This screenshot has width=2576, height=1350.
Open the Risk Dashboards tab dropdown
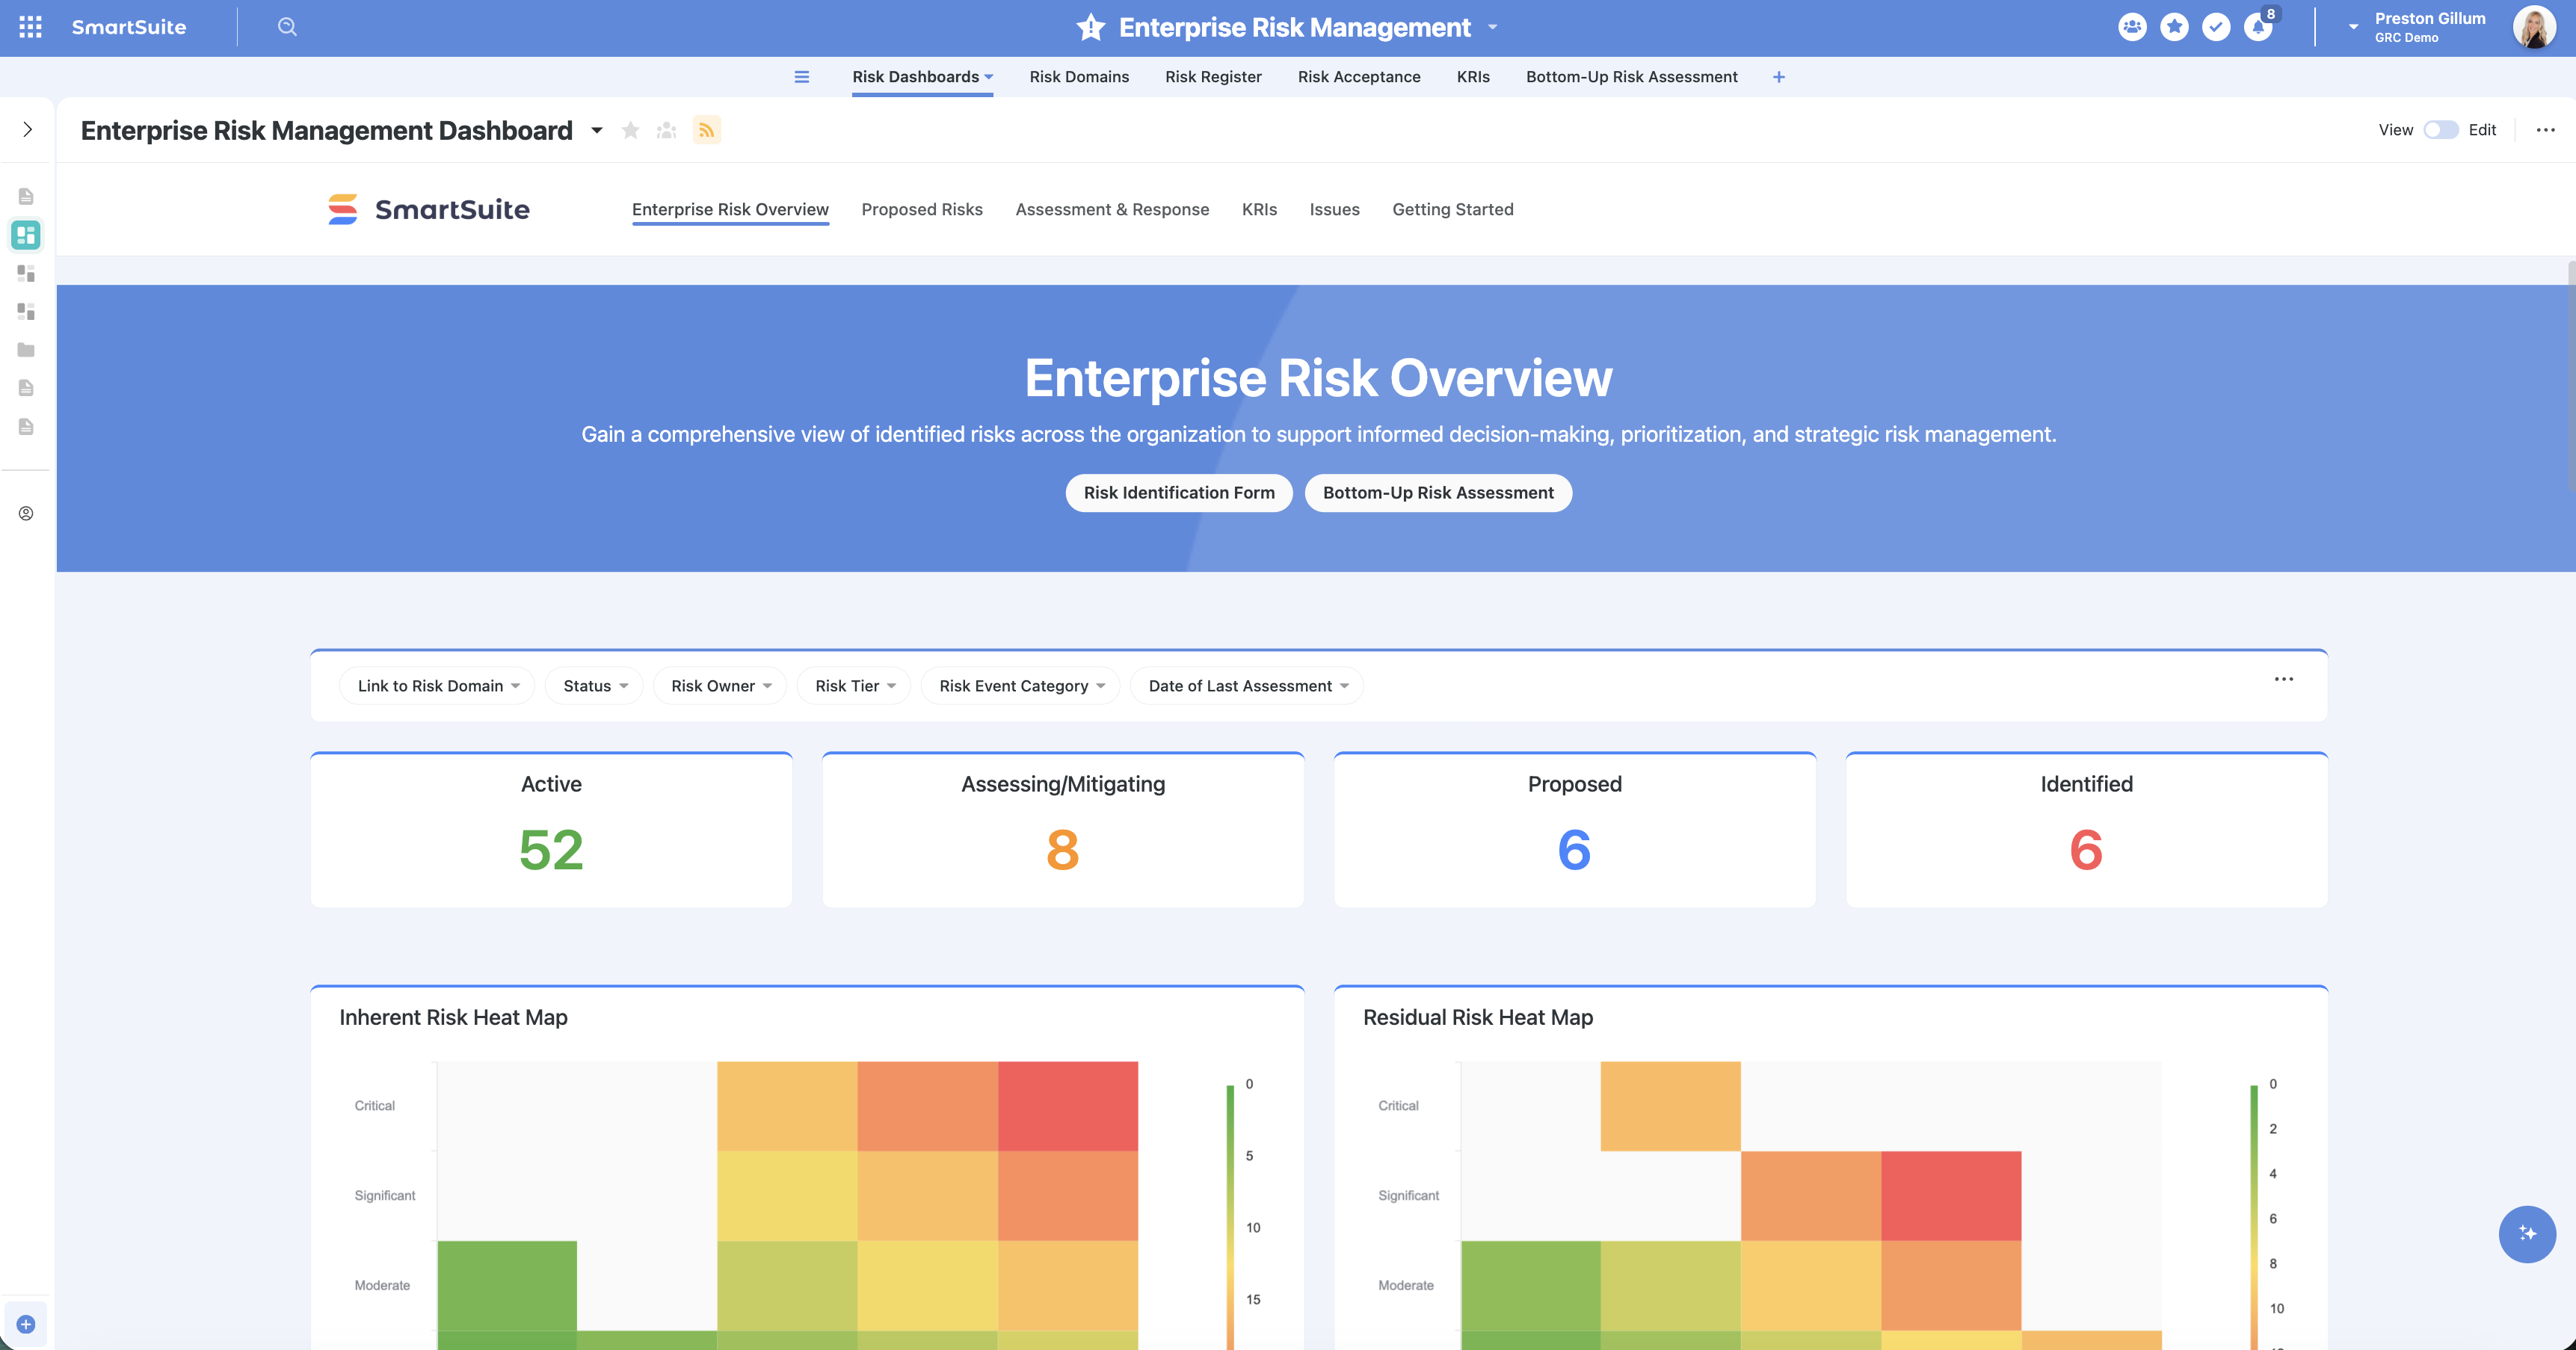988,77
